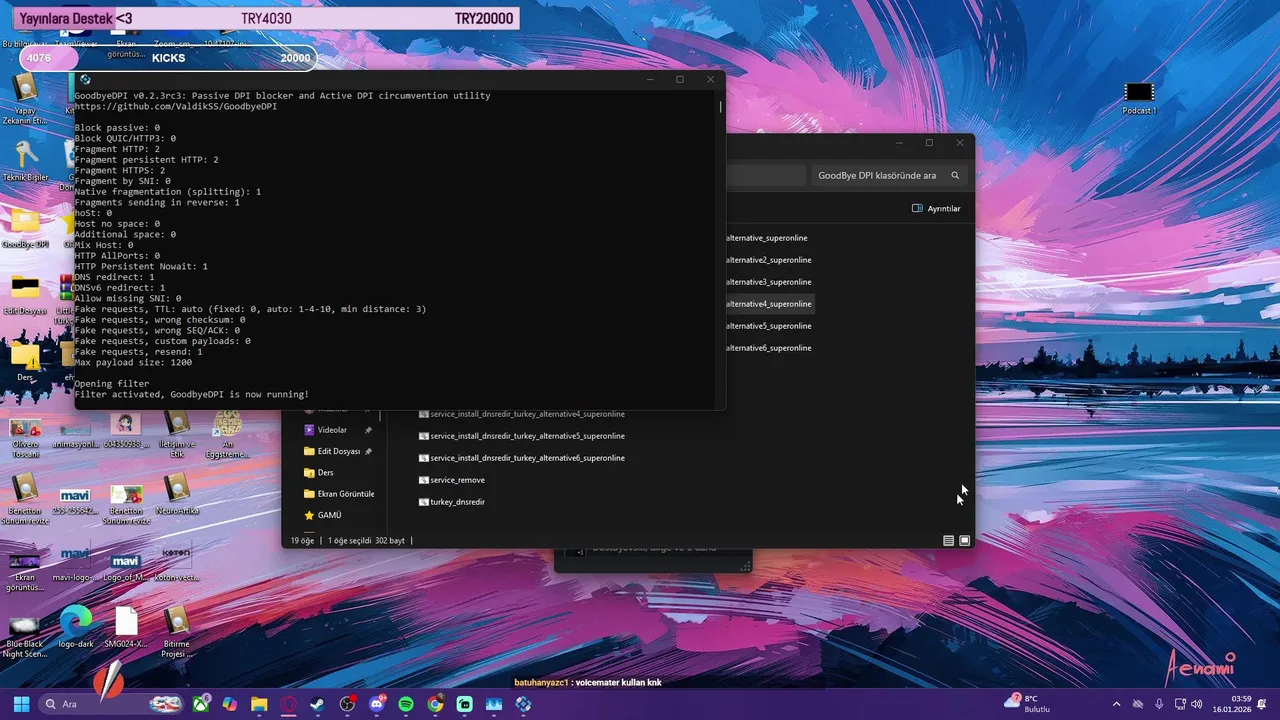Select Ders desktop folder icon

(x=25, y=362)
